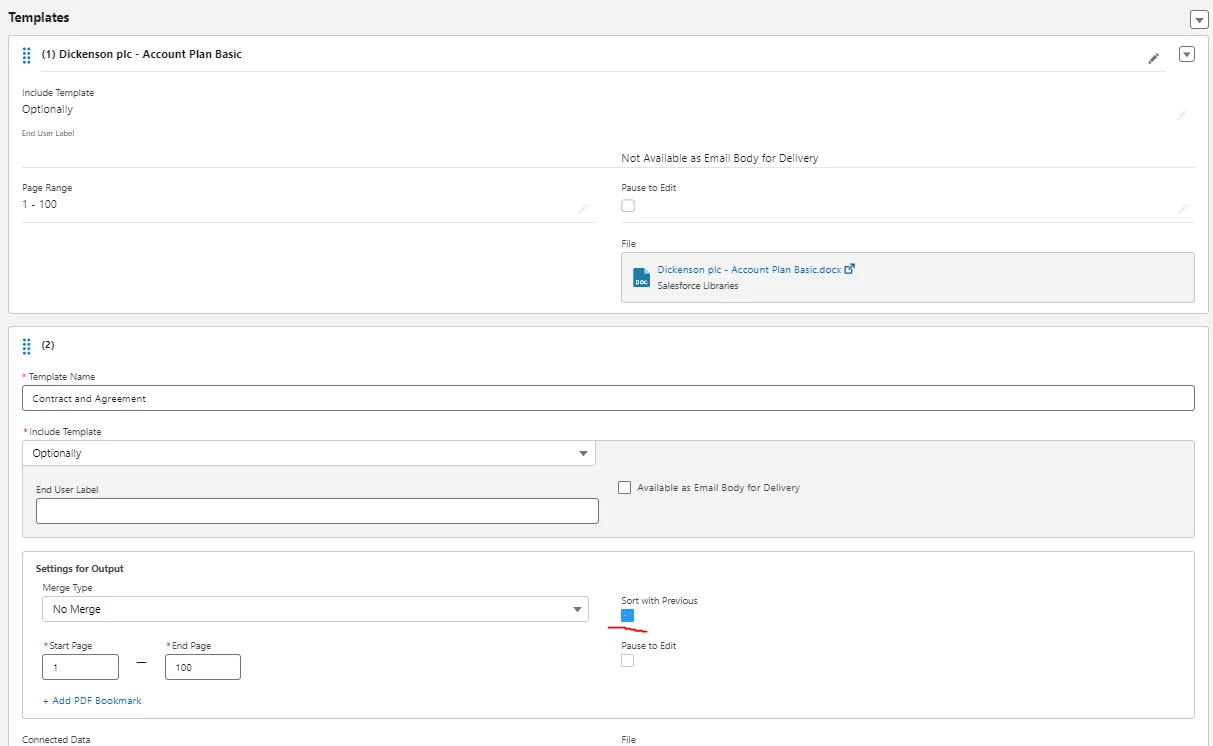Screen dimensions: 1213x746
Task: Click the external link icon beside the docx filename
Action: [x=850, y=268]
